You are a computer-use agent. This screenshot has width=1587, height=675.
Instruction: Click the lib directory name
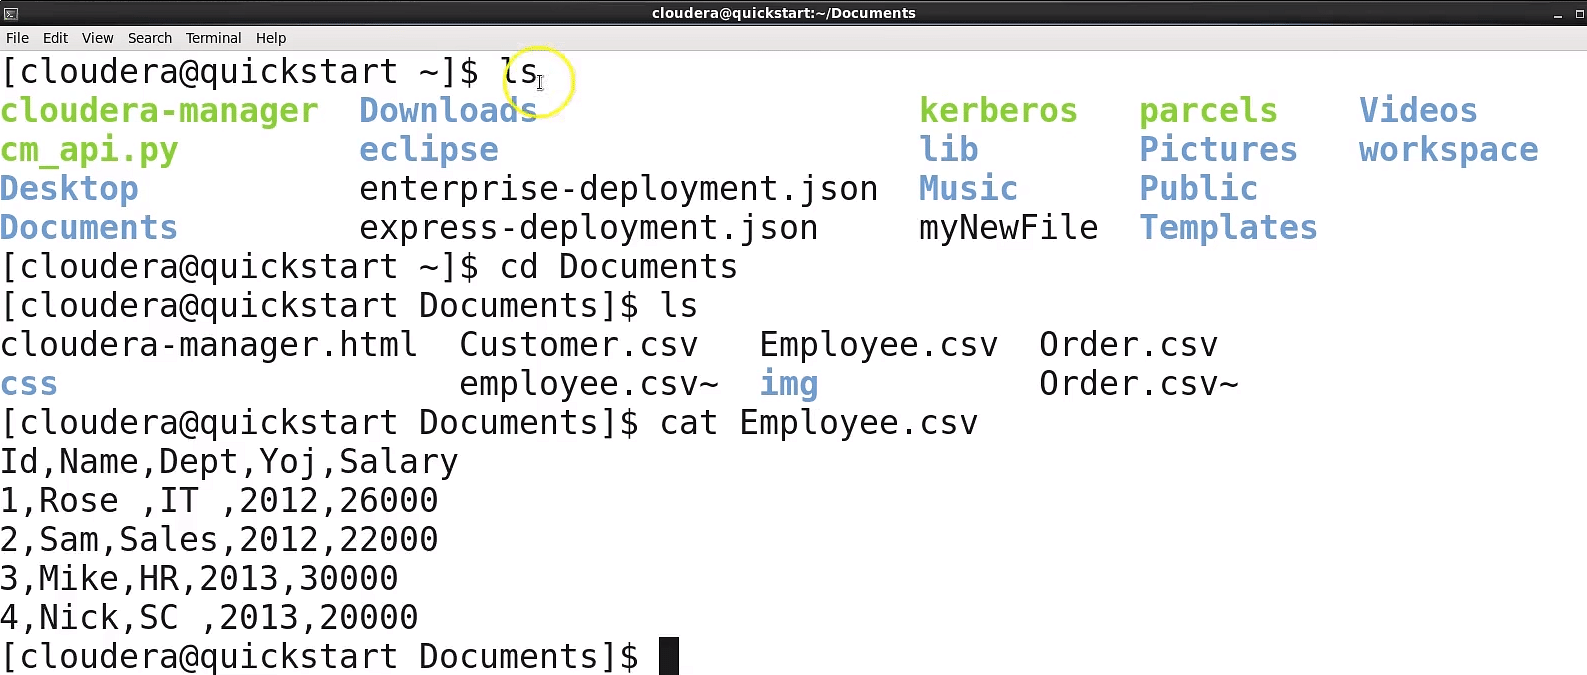coord(948,150)
